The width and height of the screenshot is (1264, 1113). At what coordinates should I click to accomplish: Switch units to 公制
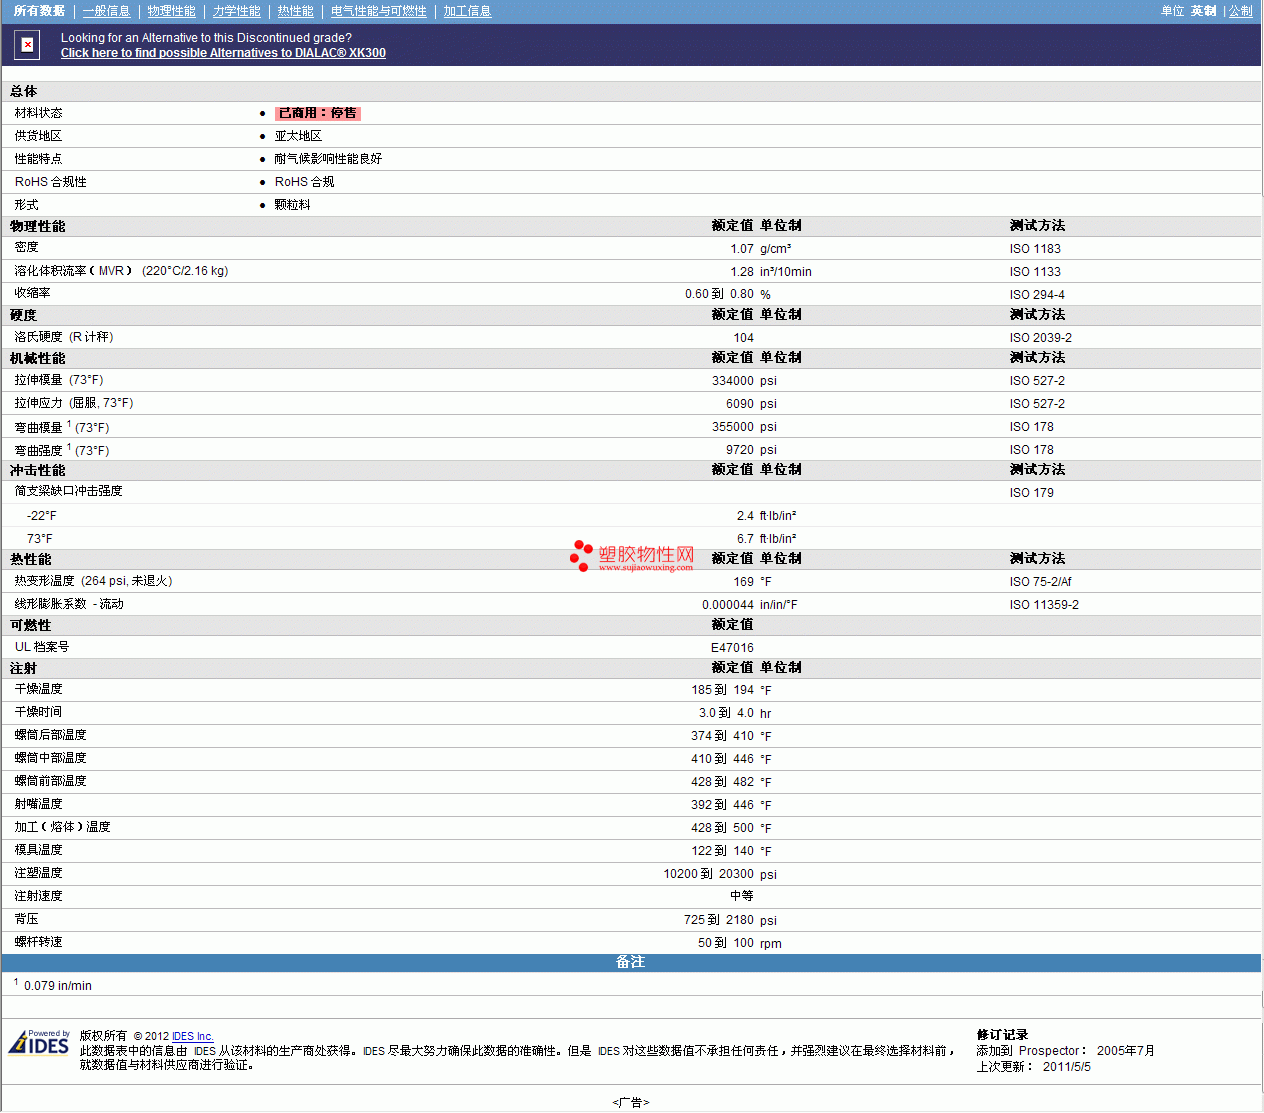pyautogui.click(x=1240, y=11)
